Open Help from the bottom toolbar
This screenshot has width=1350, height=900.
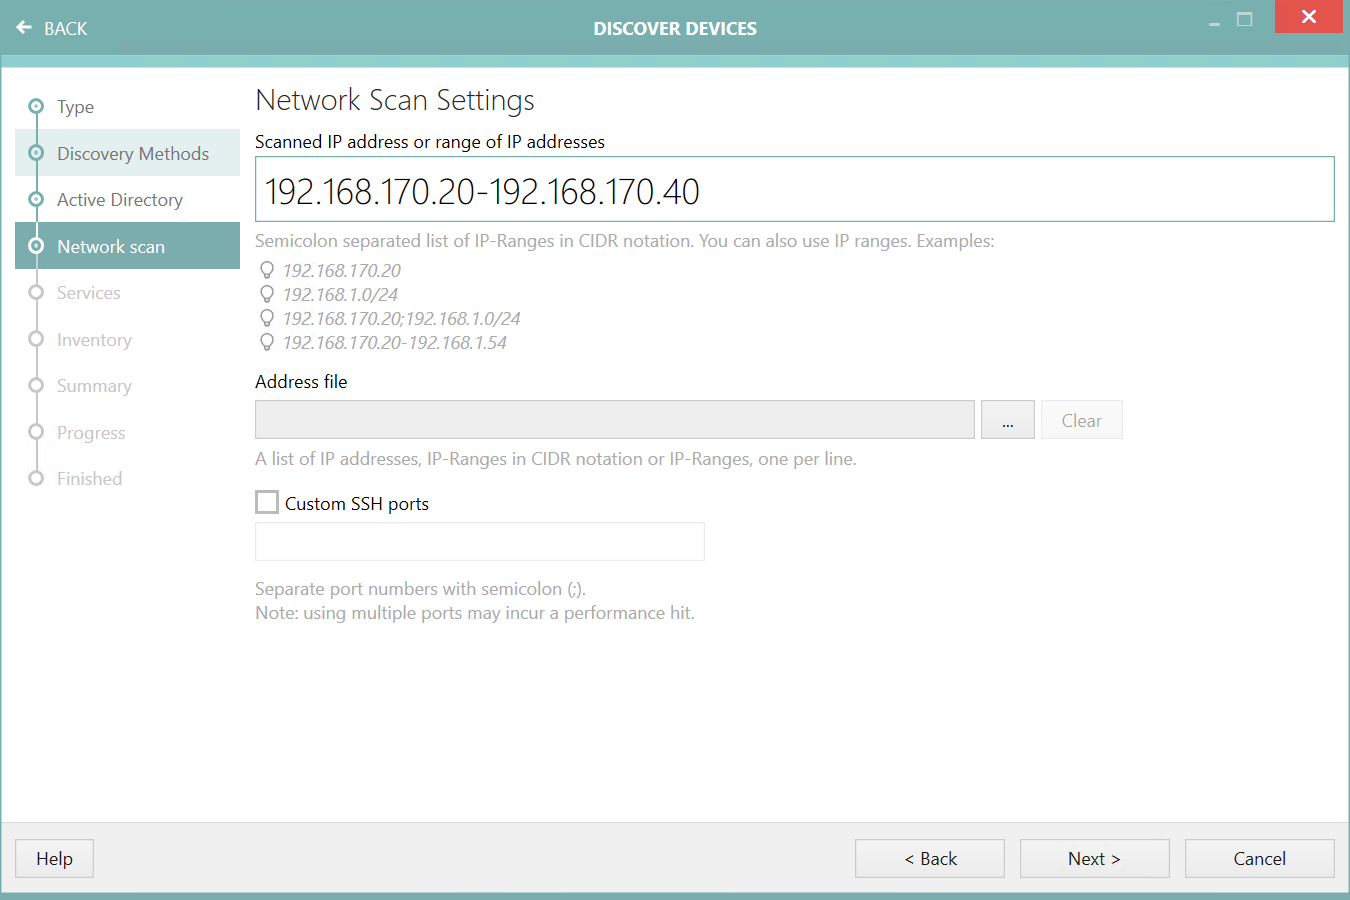pos(53,858)
